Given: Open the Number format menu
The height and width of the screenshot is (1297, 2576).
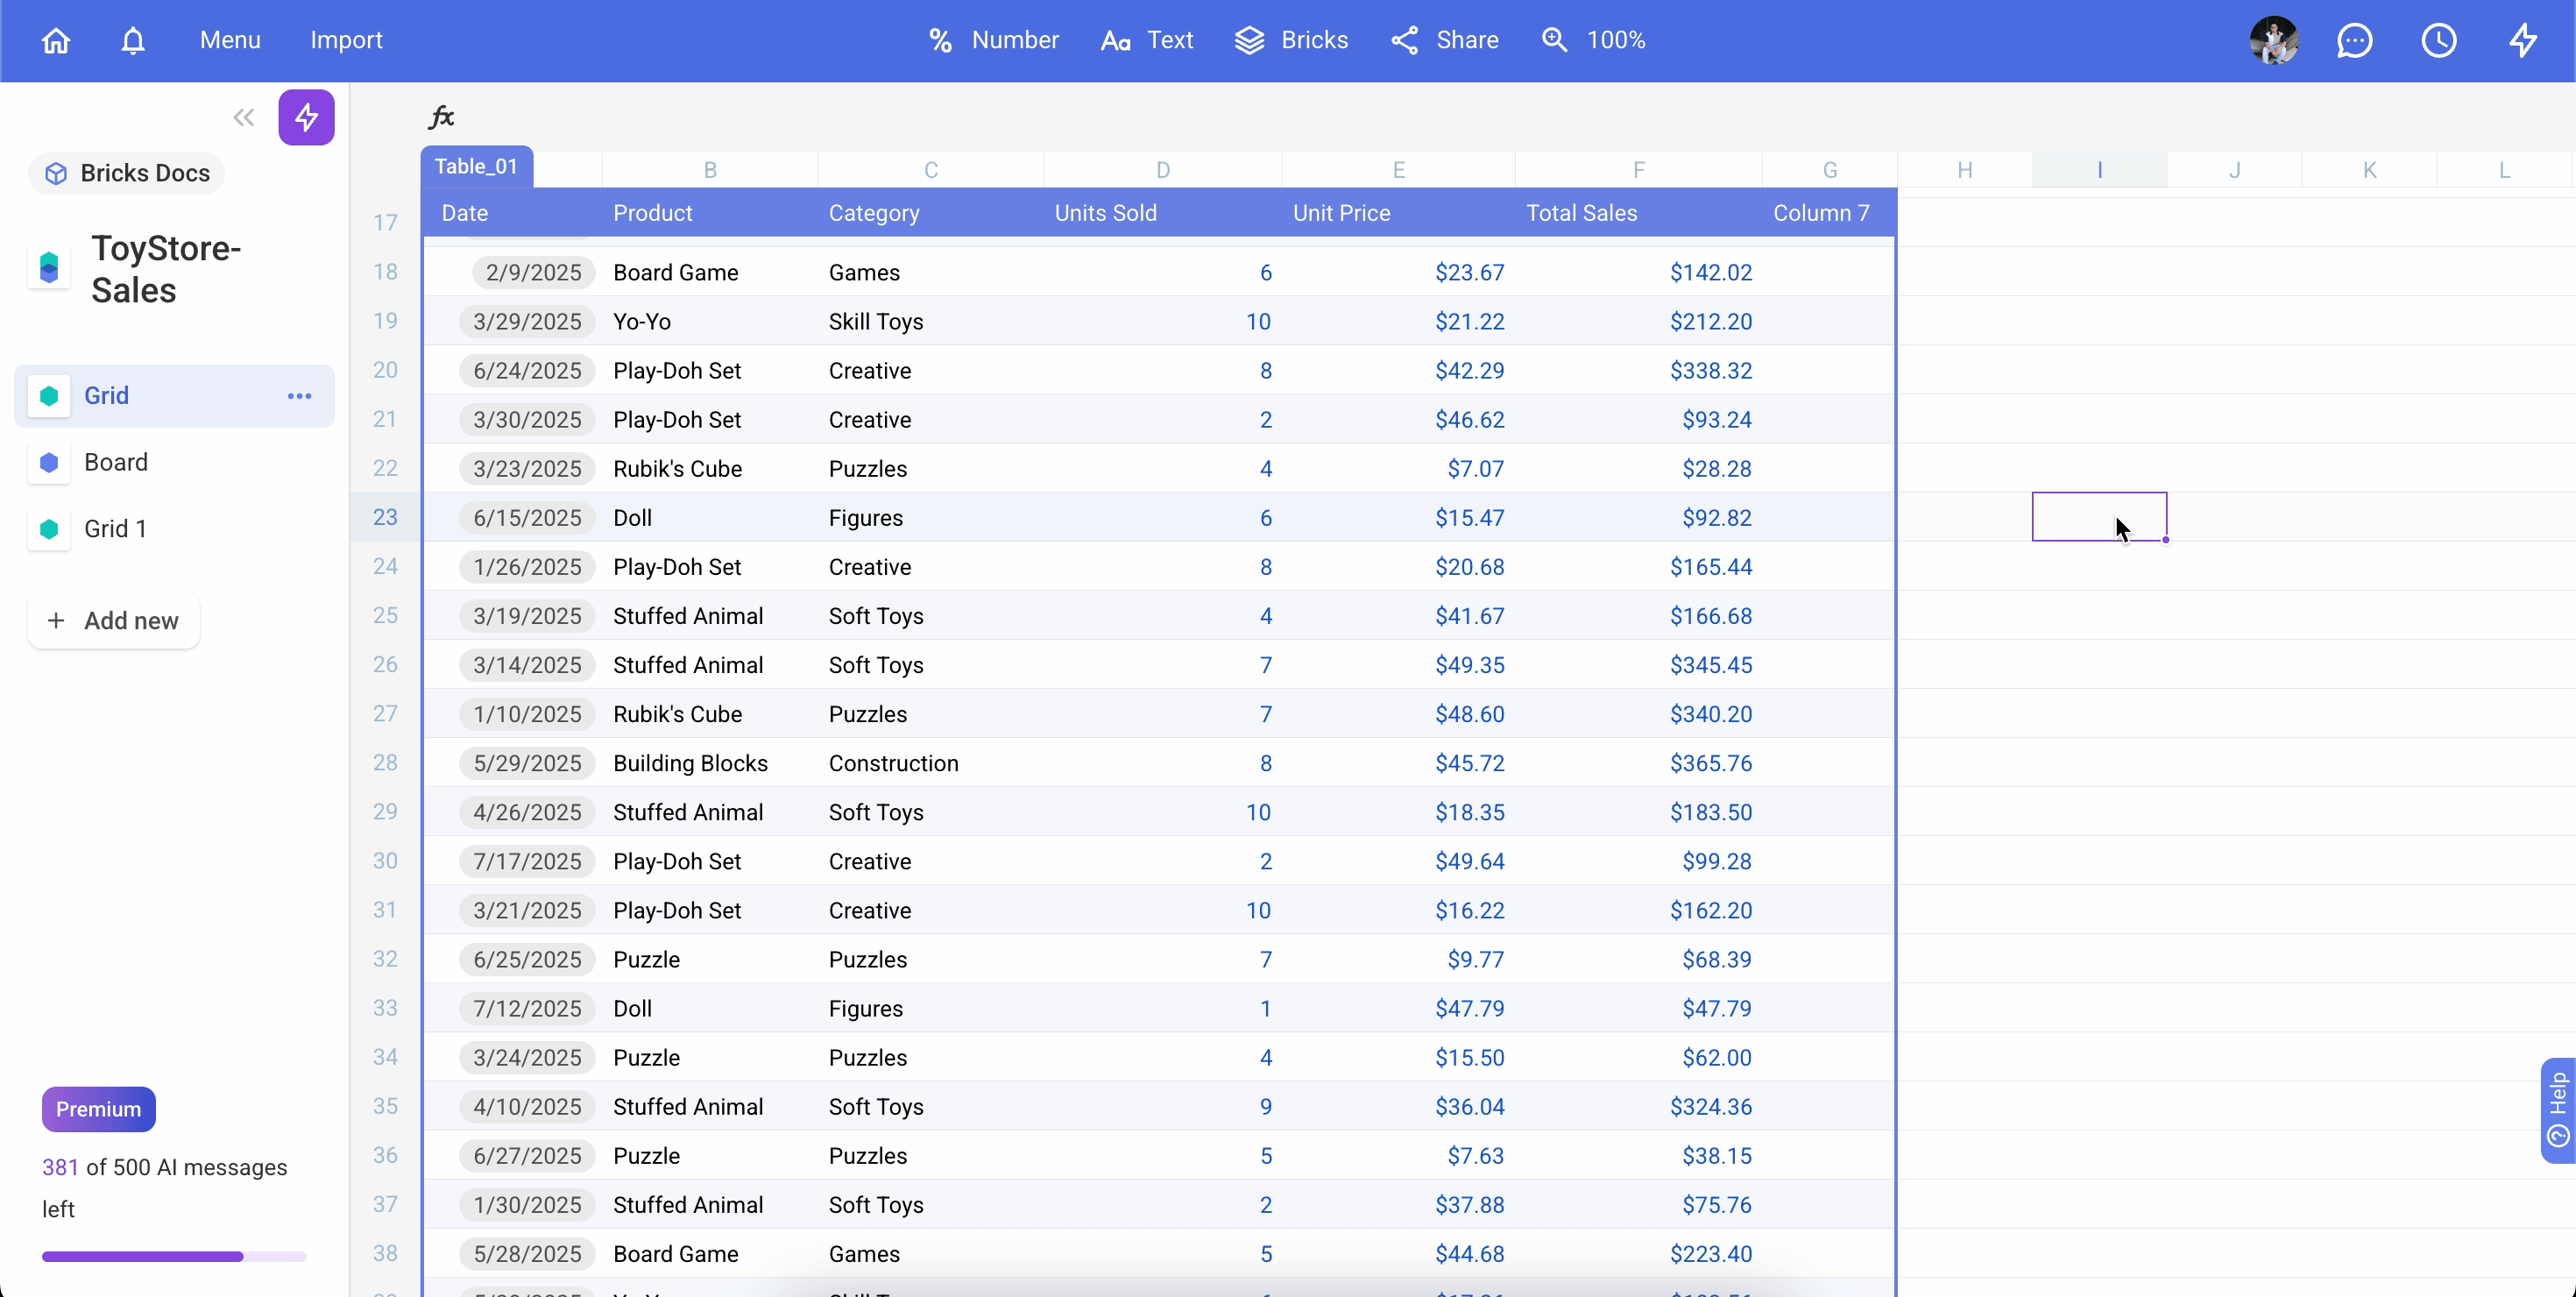Looking at the screenshot, I should [x=993, y=40].
